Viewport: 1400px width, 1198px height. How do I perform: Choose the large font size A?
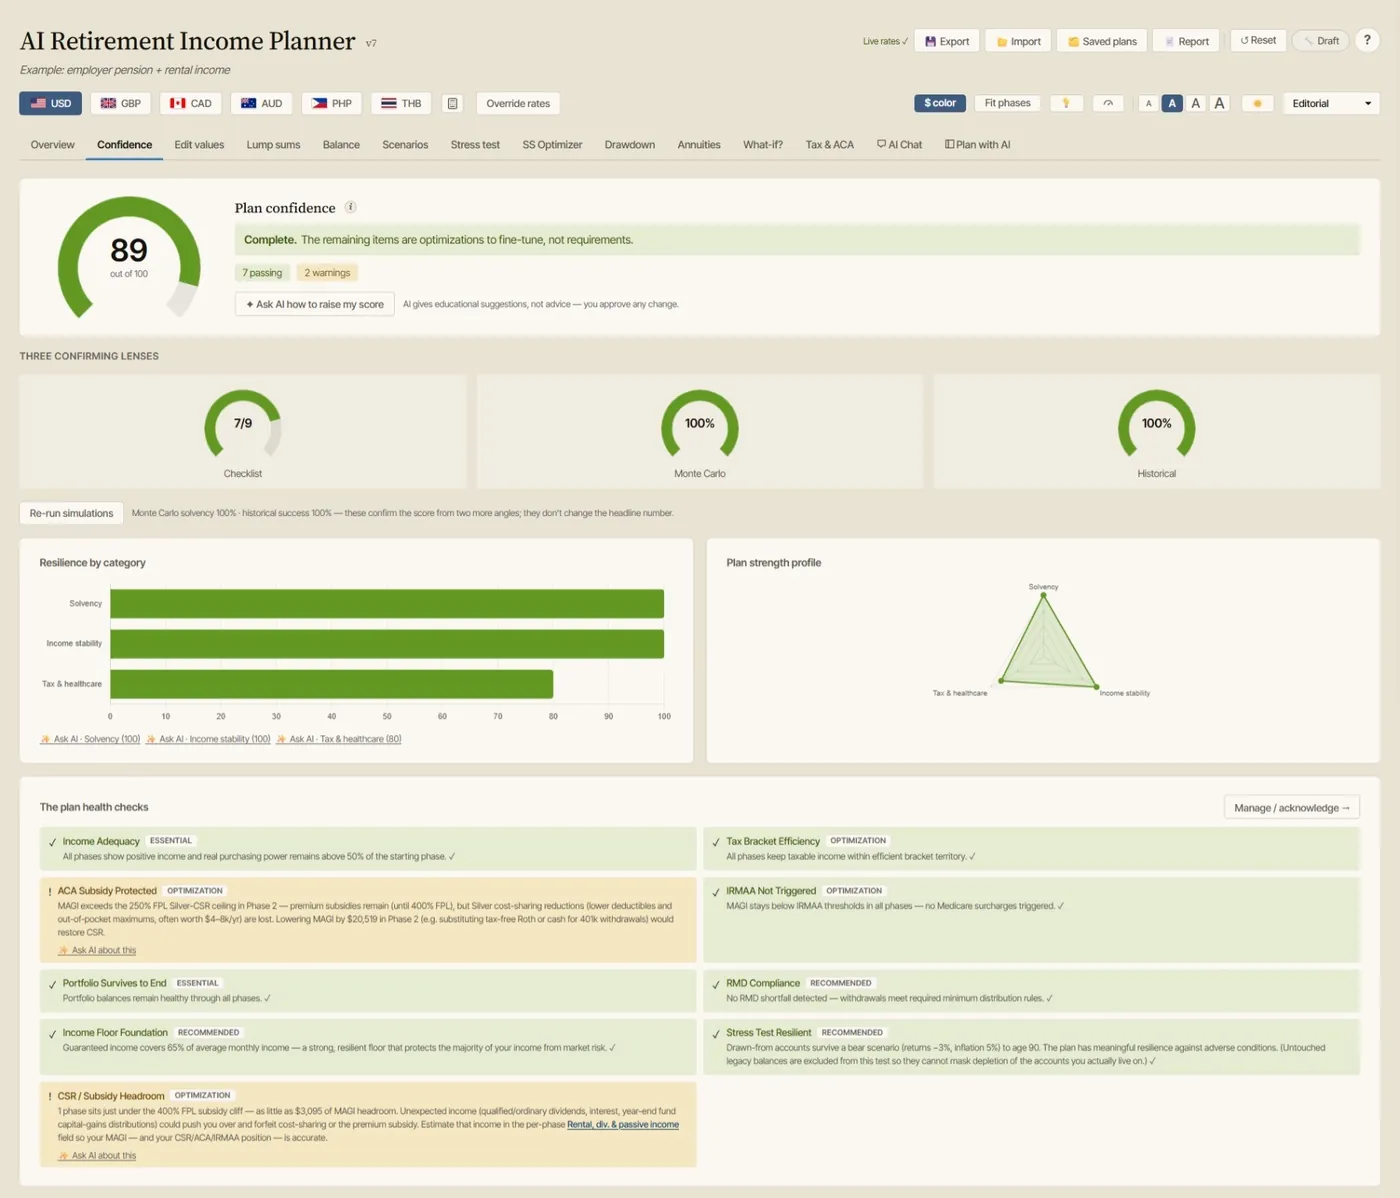[1195, 103]
